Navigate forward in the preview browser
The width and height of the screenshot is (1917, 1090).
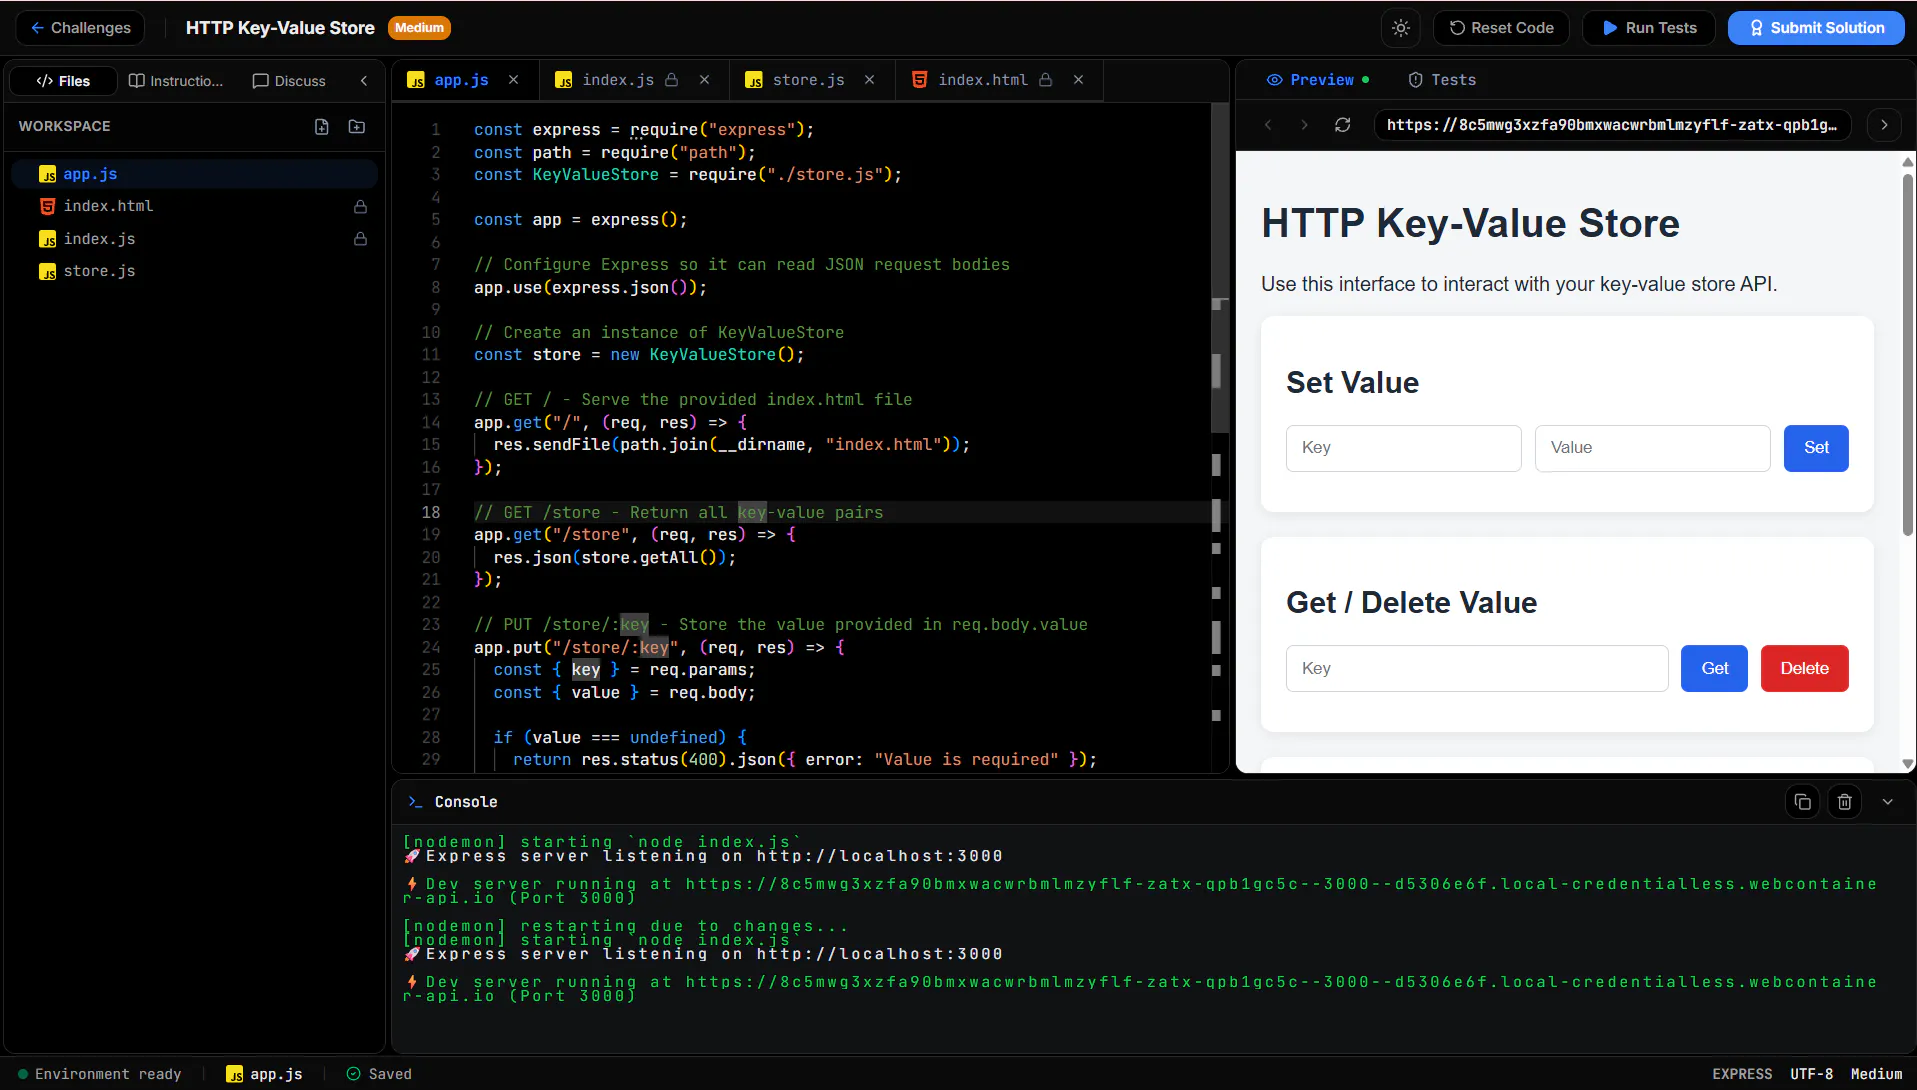coord(1304,125)
